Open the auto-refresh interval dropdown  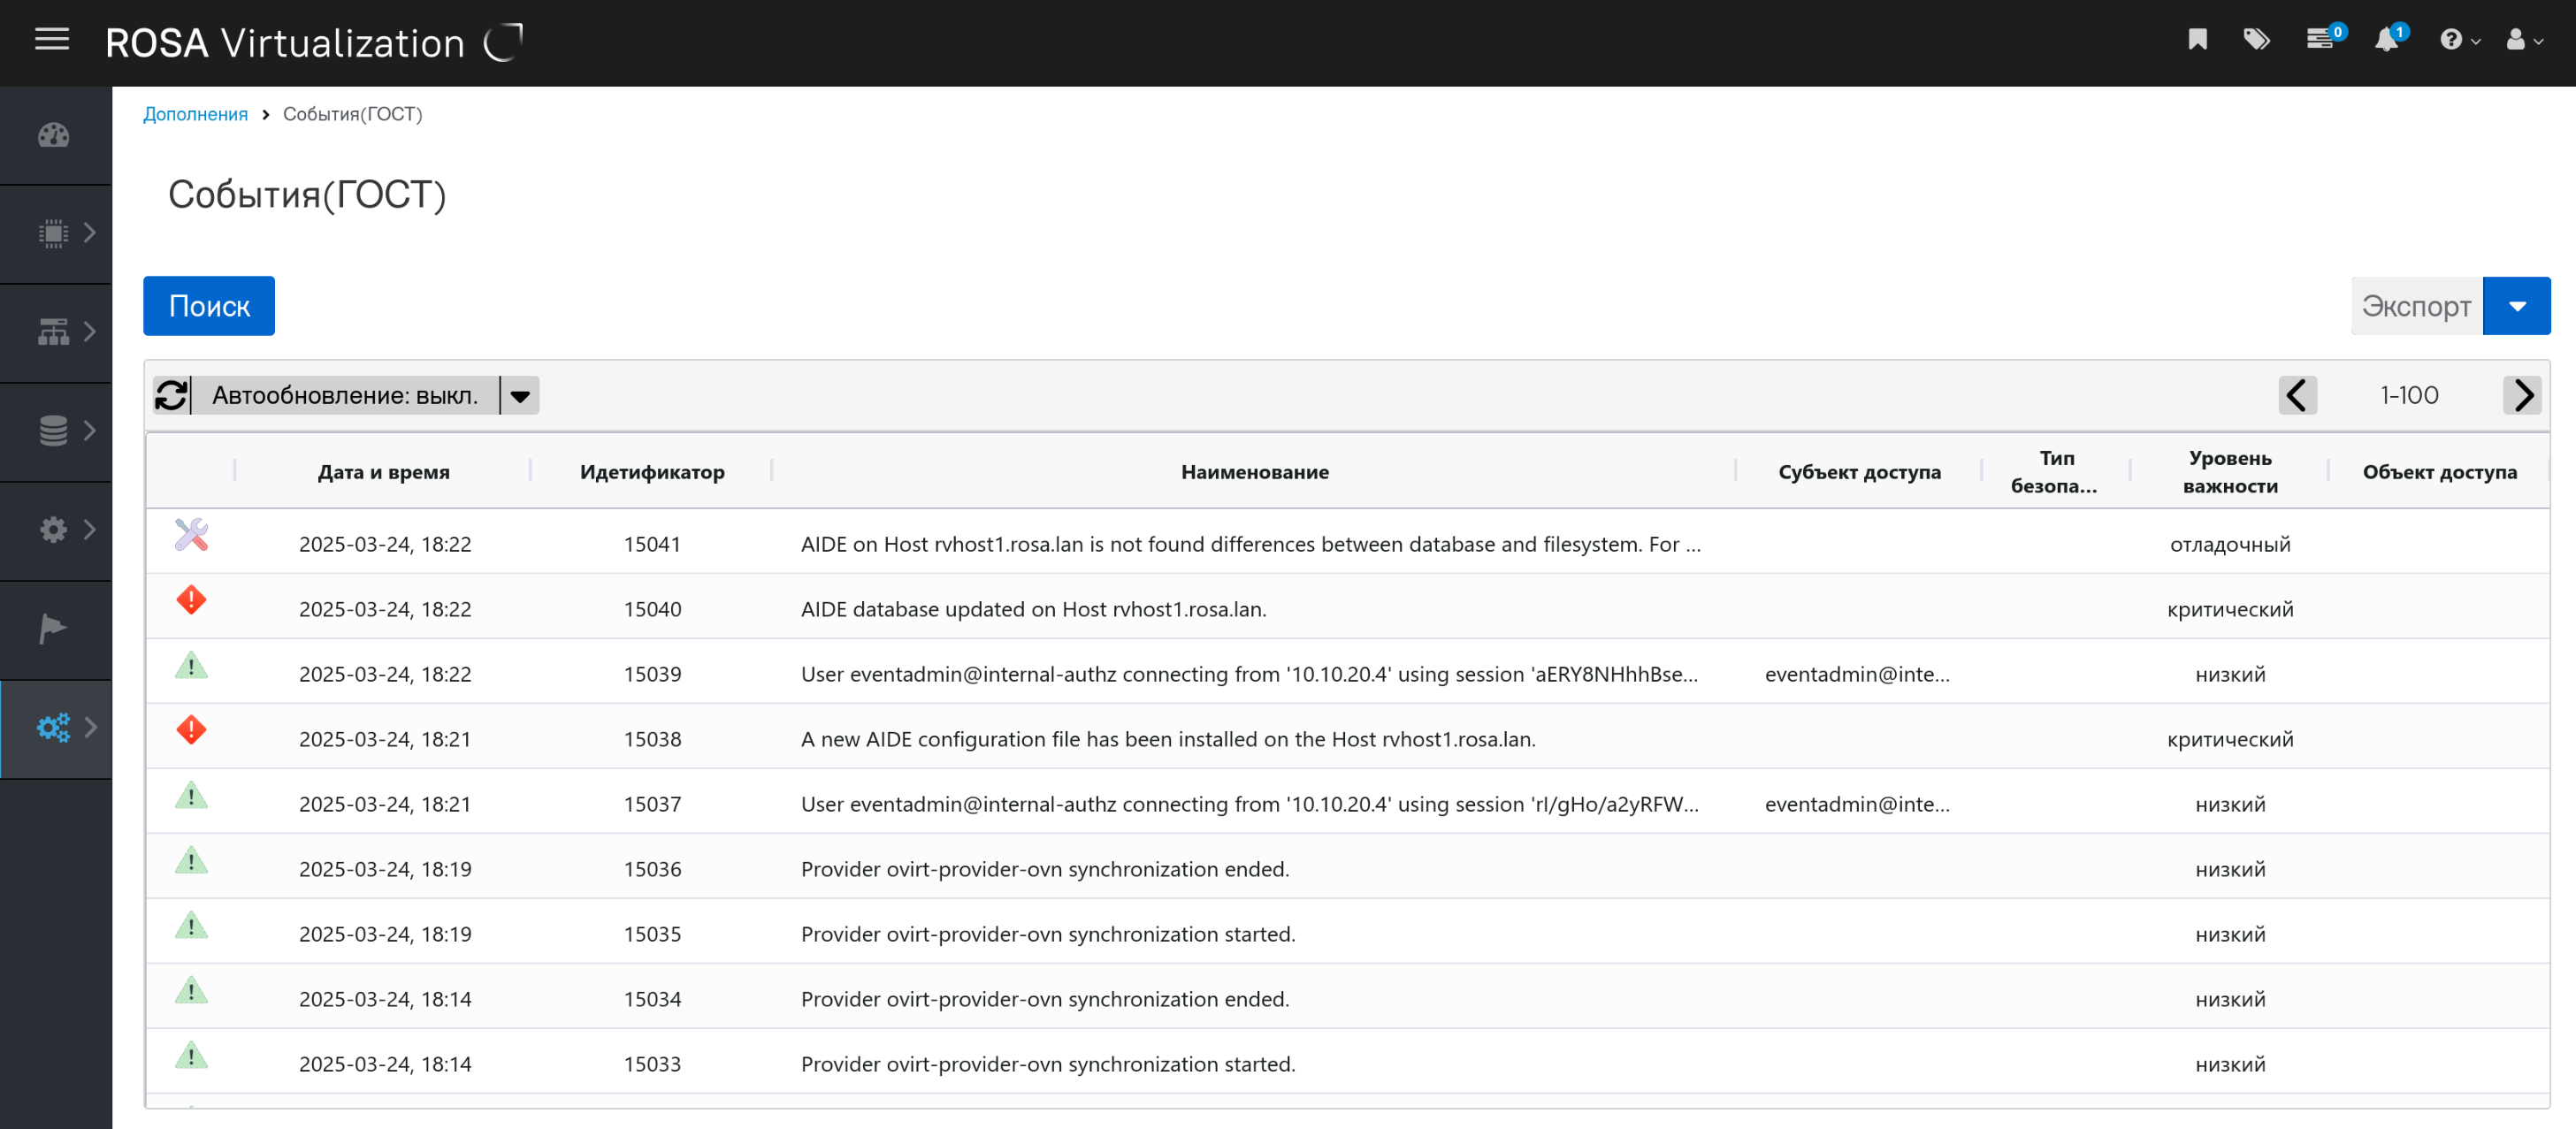click(520, 396)
